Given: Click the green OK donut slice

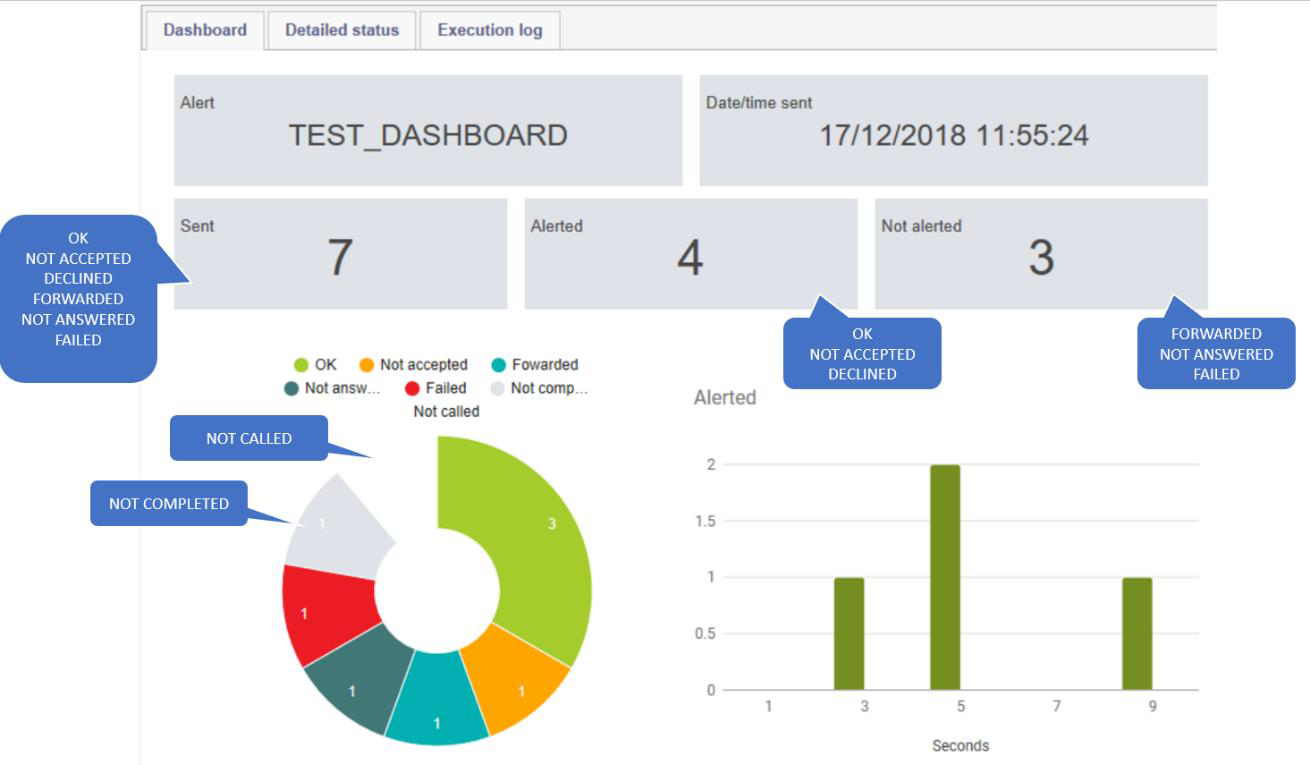Looking at the screenshot, I should point(540,540).
